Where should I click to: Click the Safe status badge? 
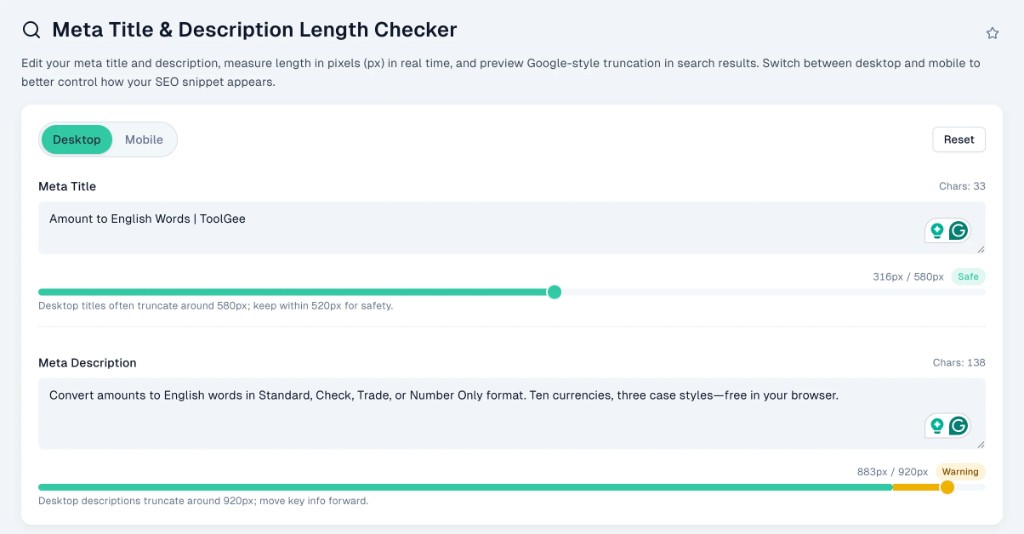coord(968,277)
